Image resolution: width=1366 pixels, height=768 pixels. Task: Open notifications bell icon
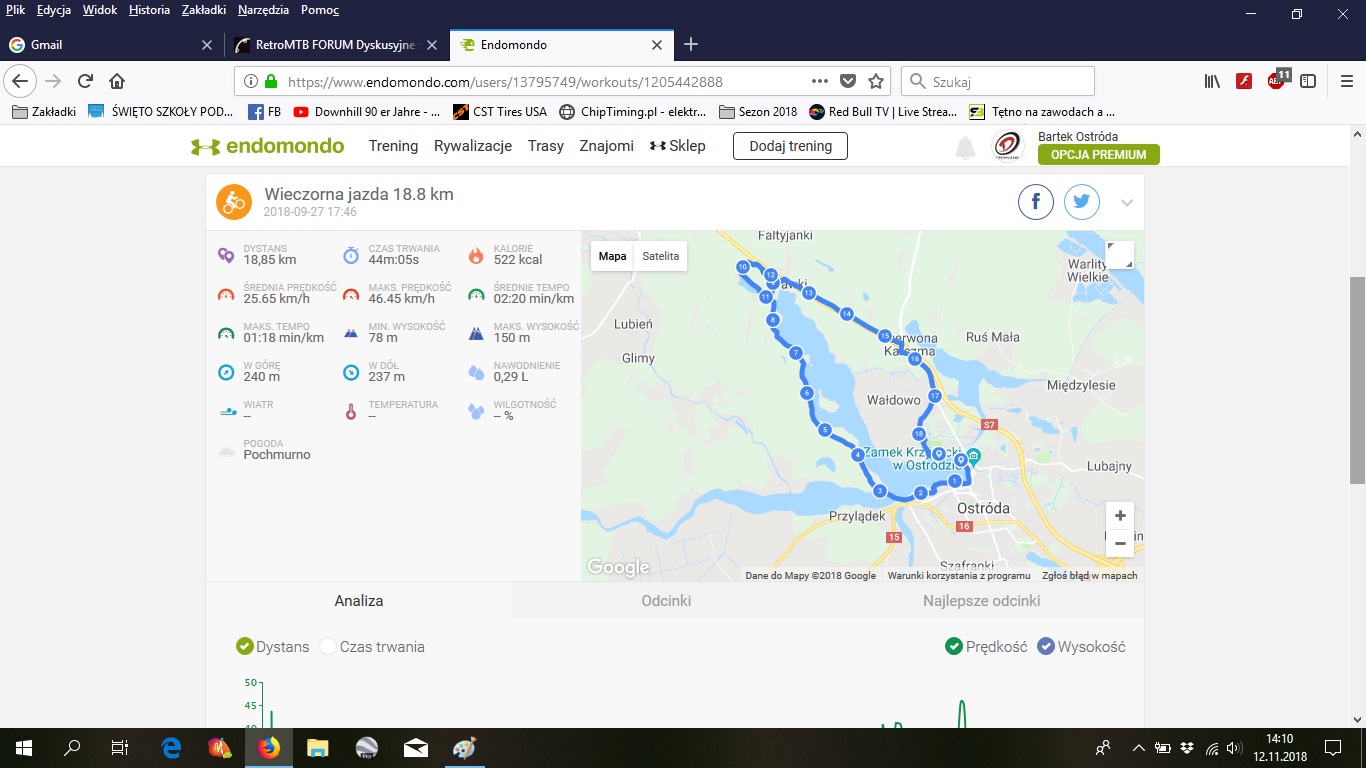[x=965, y=148]
